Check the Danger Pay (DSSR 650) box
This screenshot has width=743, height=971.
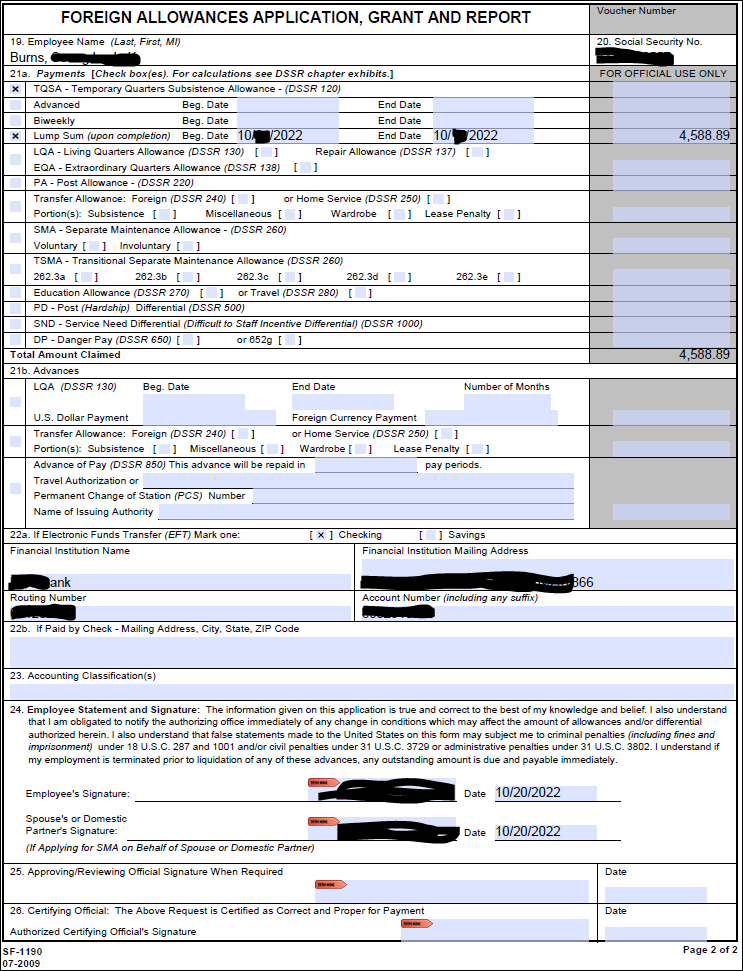[x=188, y=340]
